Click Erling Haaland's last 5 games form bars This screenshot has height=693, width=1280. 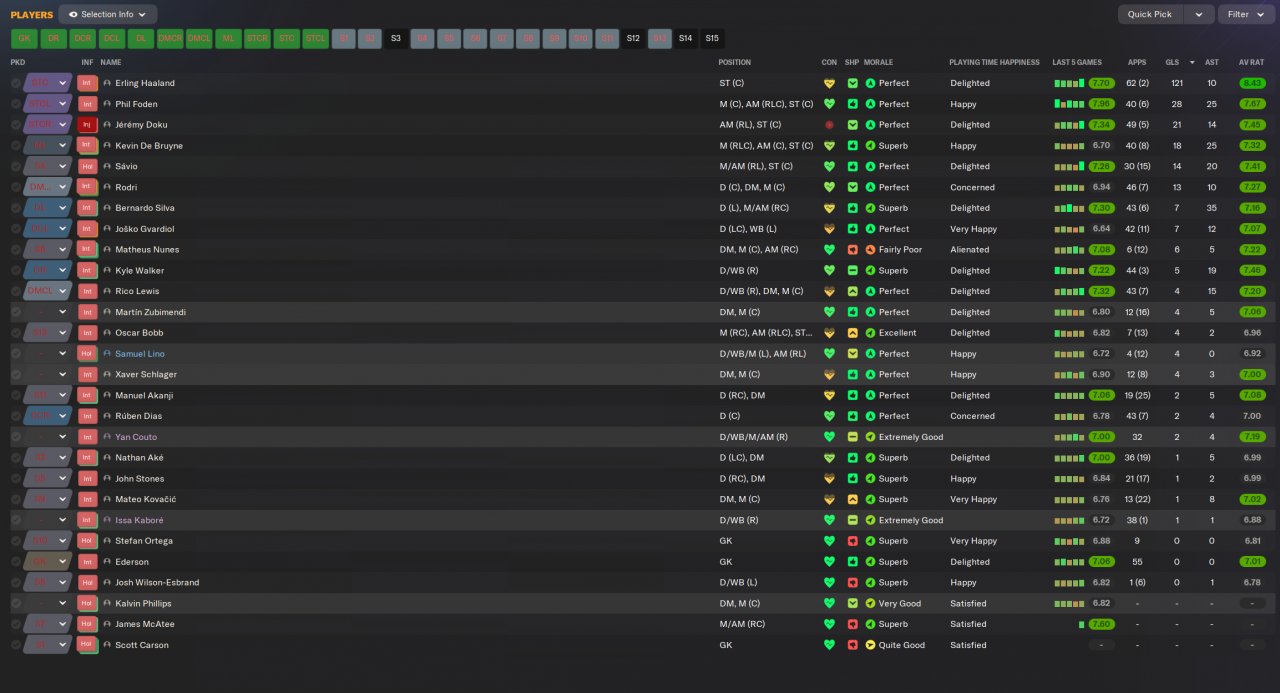coord(1069,83)
